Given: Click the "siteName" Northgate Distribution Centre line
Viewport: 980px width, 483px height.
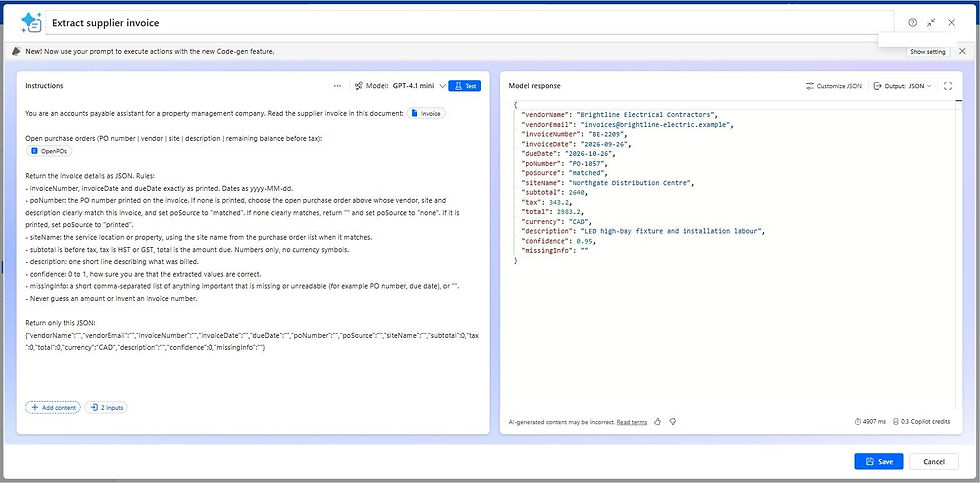Looking at the screenshot, I should click(x=608, y=182).
